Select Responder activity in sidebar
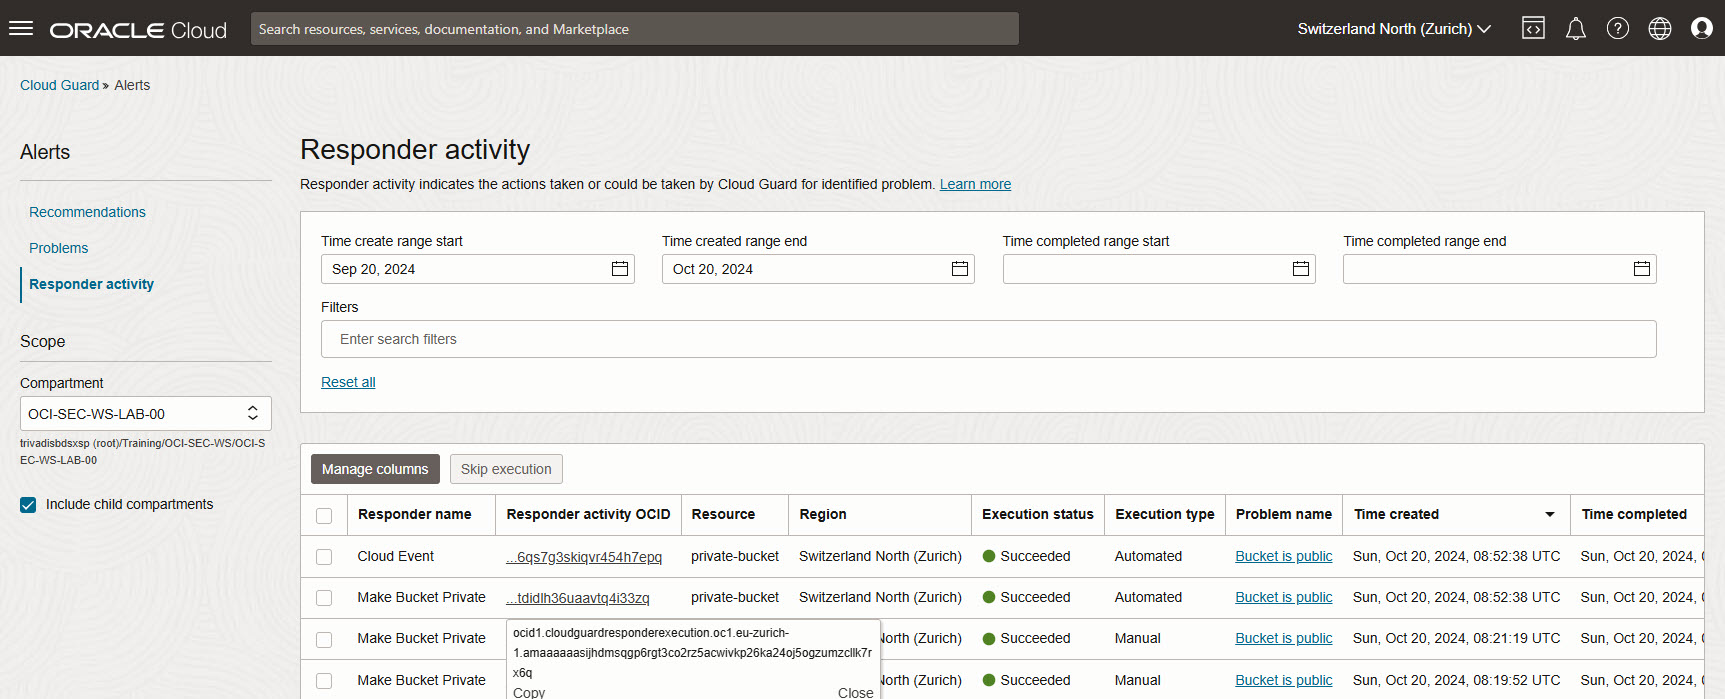The width and height of the screenshot is (1725, 699). pyautogui.click(x=91, y=284)
